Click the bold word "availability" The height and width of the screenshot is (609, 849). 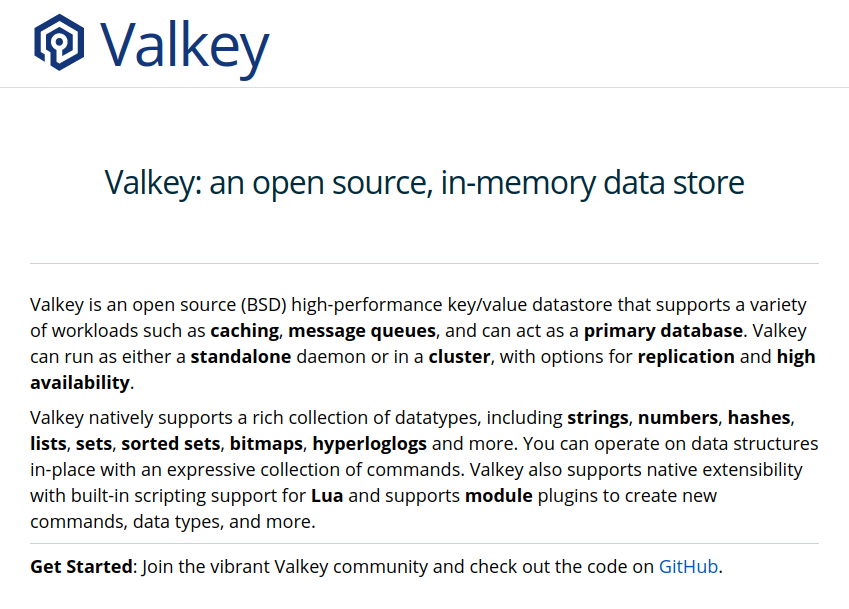80,382
